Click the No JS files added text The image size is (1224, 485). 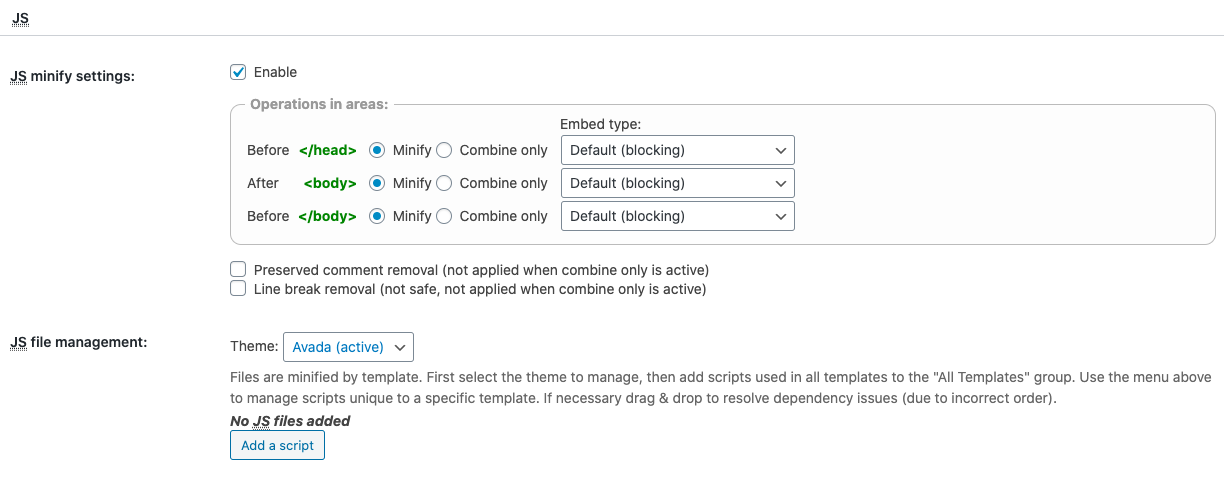coord(290,421)
